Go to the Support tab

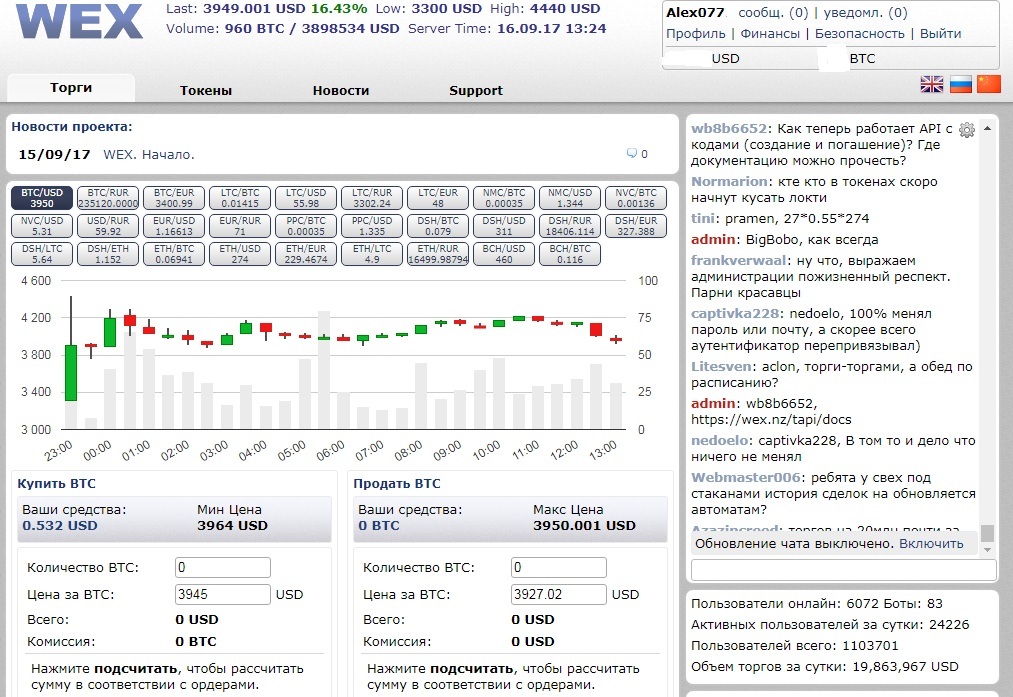476,90
